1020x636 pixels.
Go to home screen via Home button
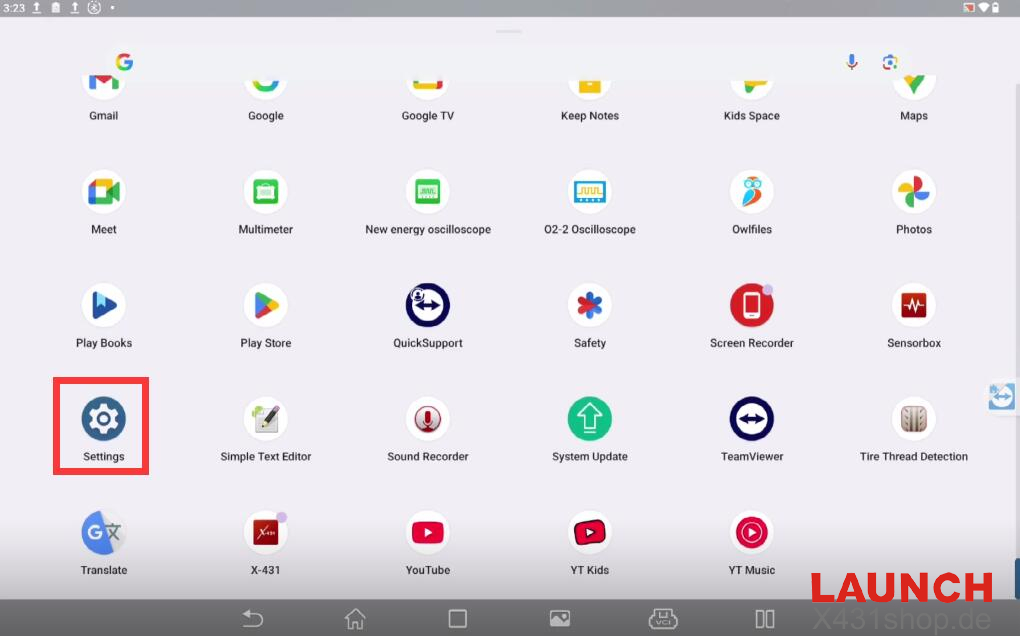pyautogui.click(x=355, y=619)
